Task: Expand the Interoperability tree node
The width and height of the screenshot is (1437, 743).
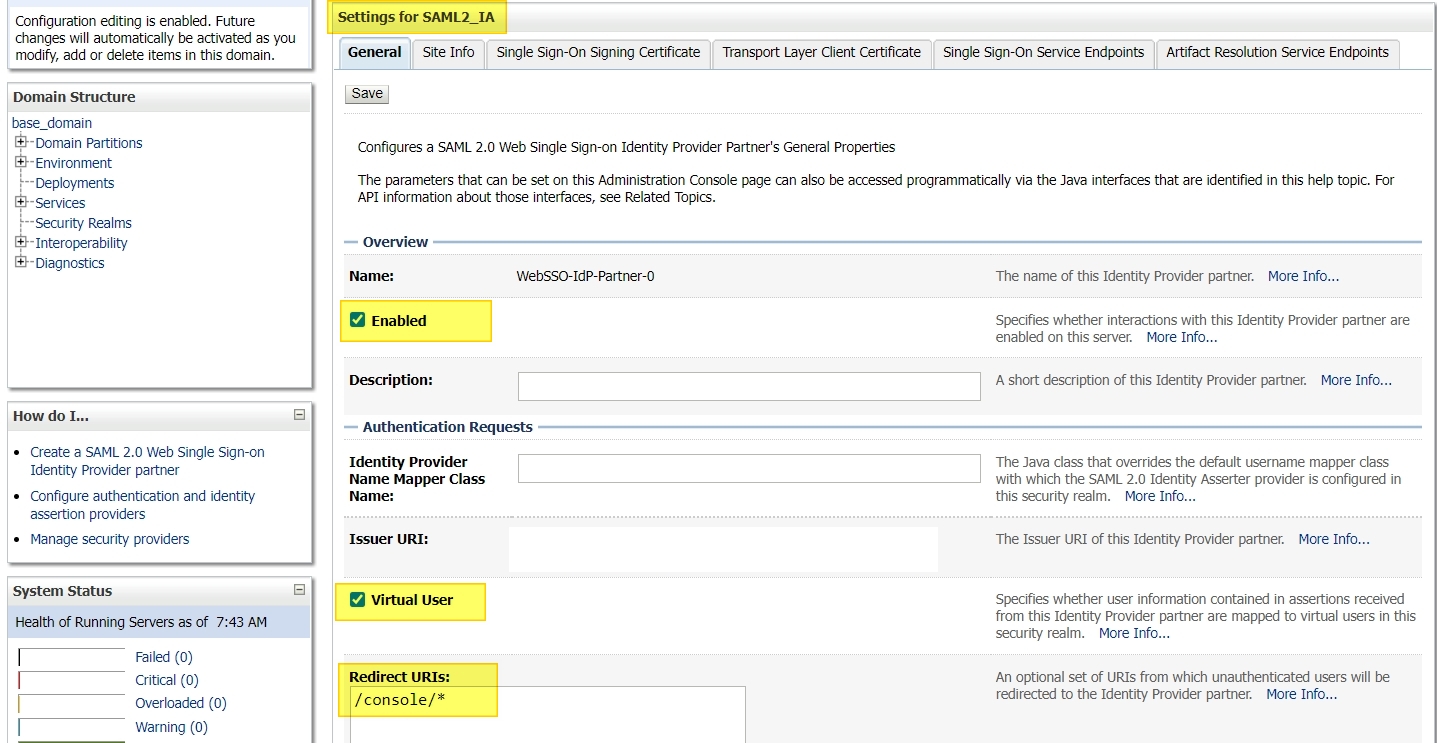Action: click(21, 242)
